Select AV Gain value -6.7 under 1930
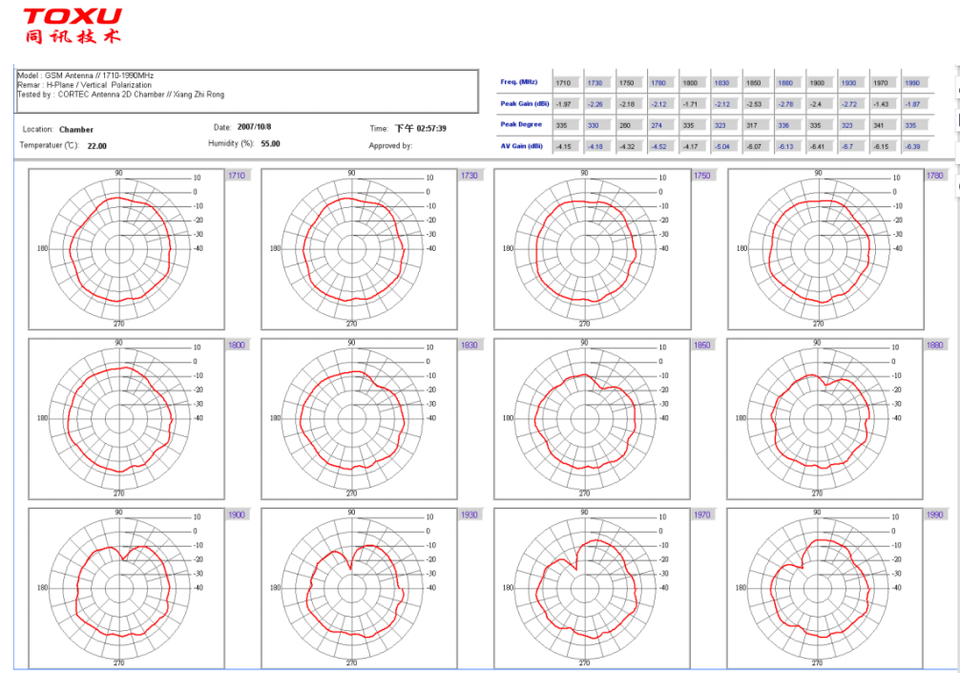Screen dimensions: 960x673 point(853,146)
